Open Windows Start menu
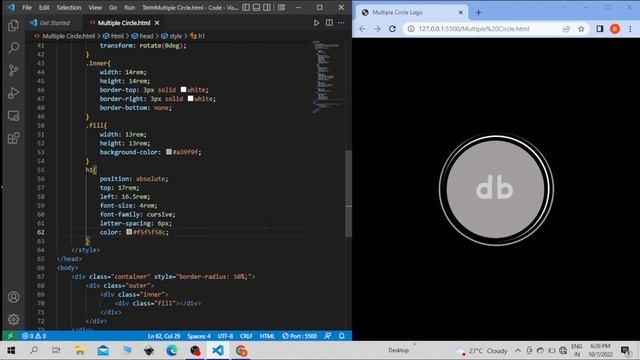640x360 pixels. click(x=11, y=351)
